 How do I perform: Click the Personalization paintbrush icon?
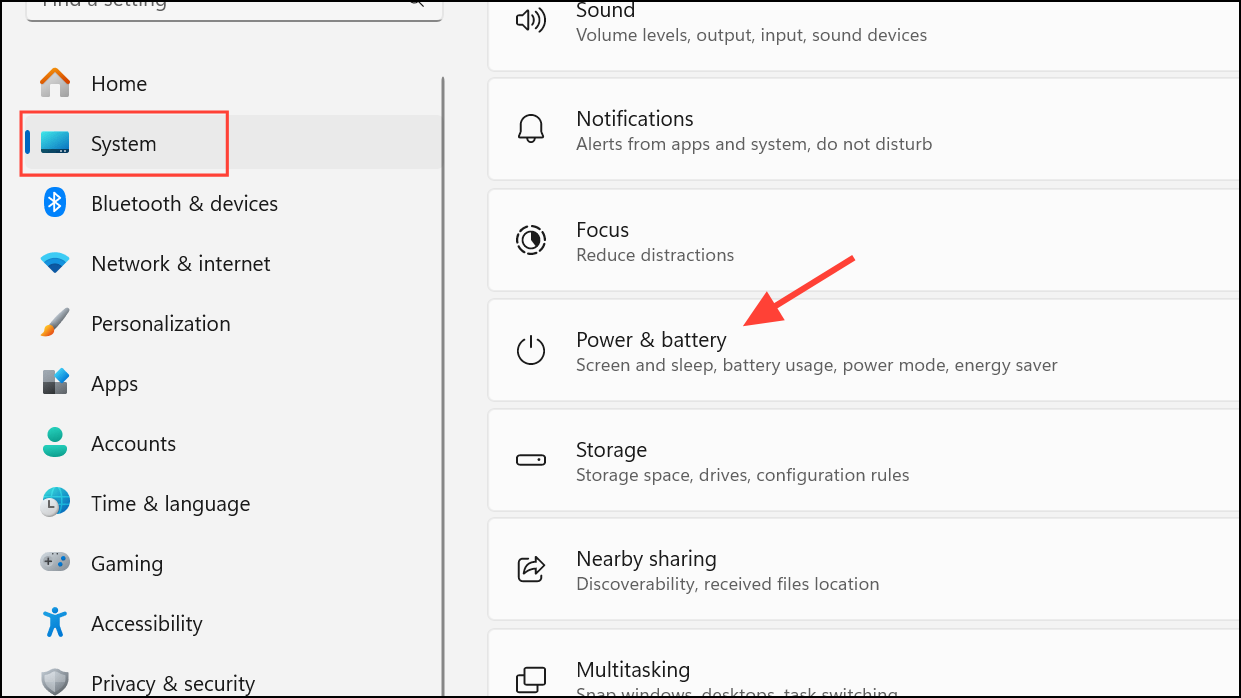tap(55, 323)
